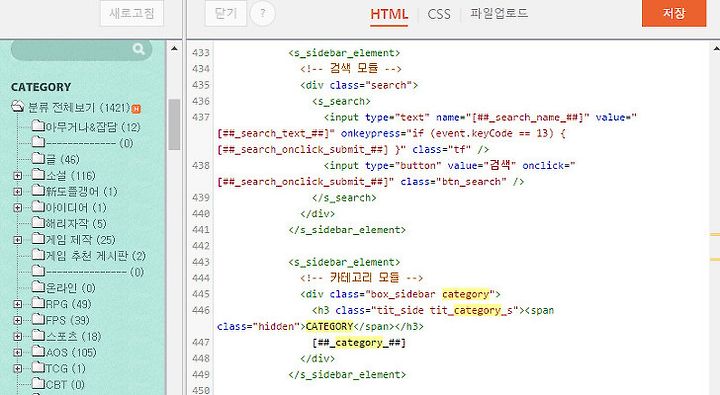Expand the 스포츠 (18) category
Image resolution: width=720 pixels, height=395 pixels.
click(x=17, y=336)
